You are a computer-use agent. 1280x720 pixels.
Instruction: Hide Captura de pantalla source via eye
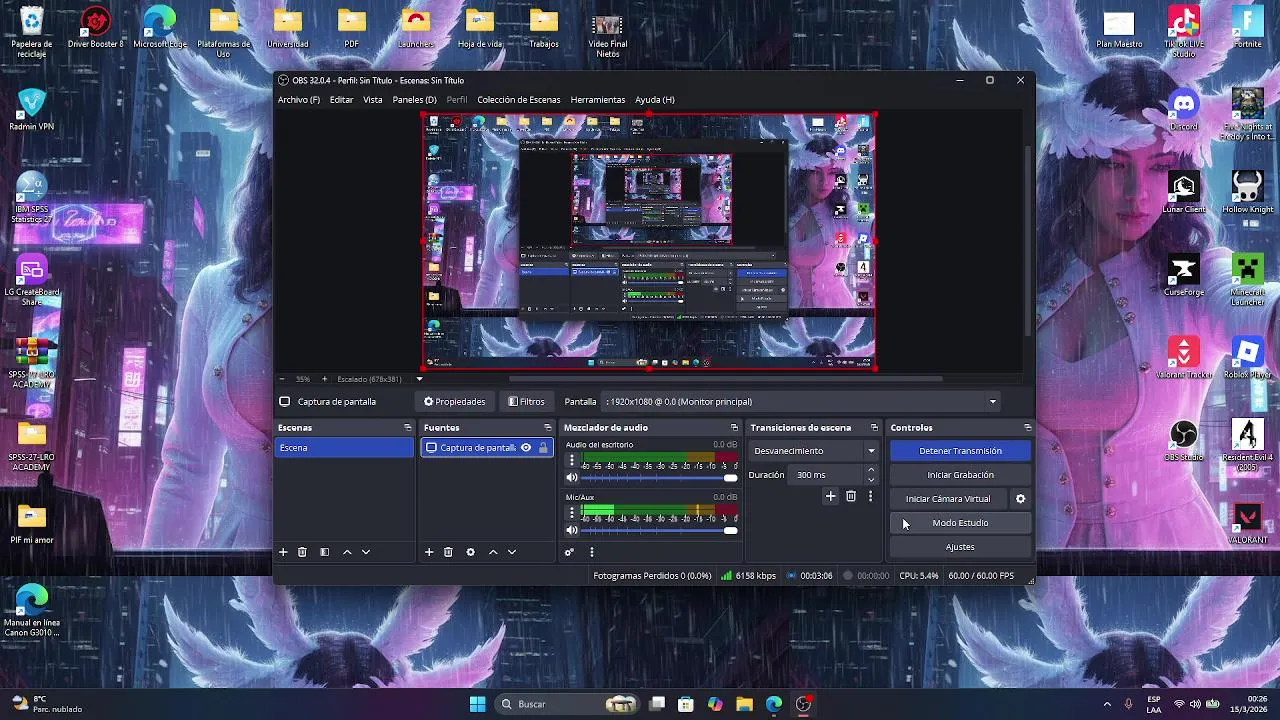(x=525, y=448)
